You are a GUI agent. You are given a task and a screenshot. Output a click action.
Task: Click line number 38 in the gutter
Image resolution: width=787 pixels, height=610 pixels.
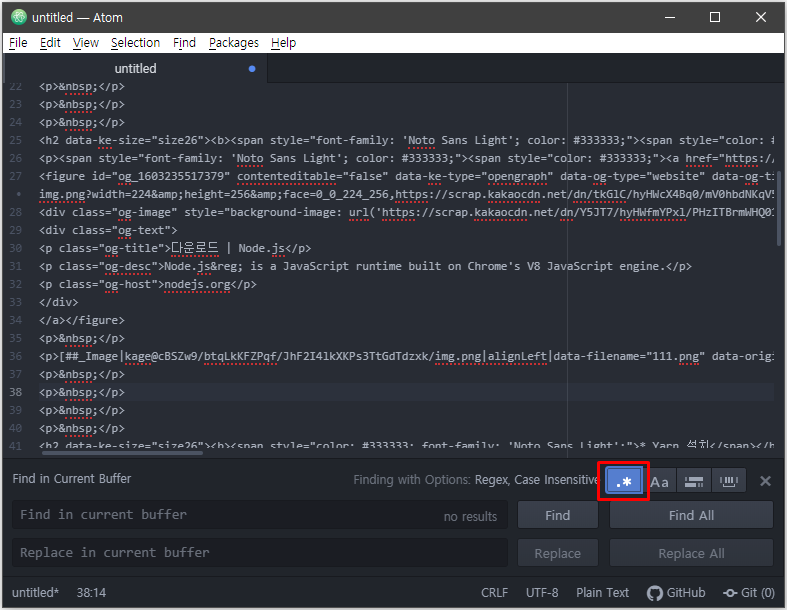pyautogui.click(x=16, y=392)
